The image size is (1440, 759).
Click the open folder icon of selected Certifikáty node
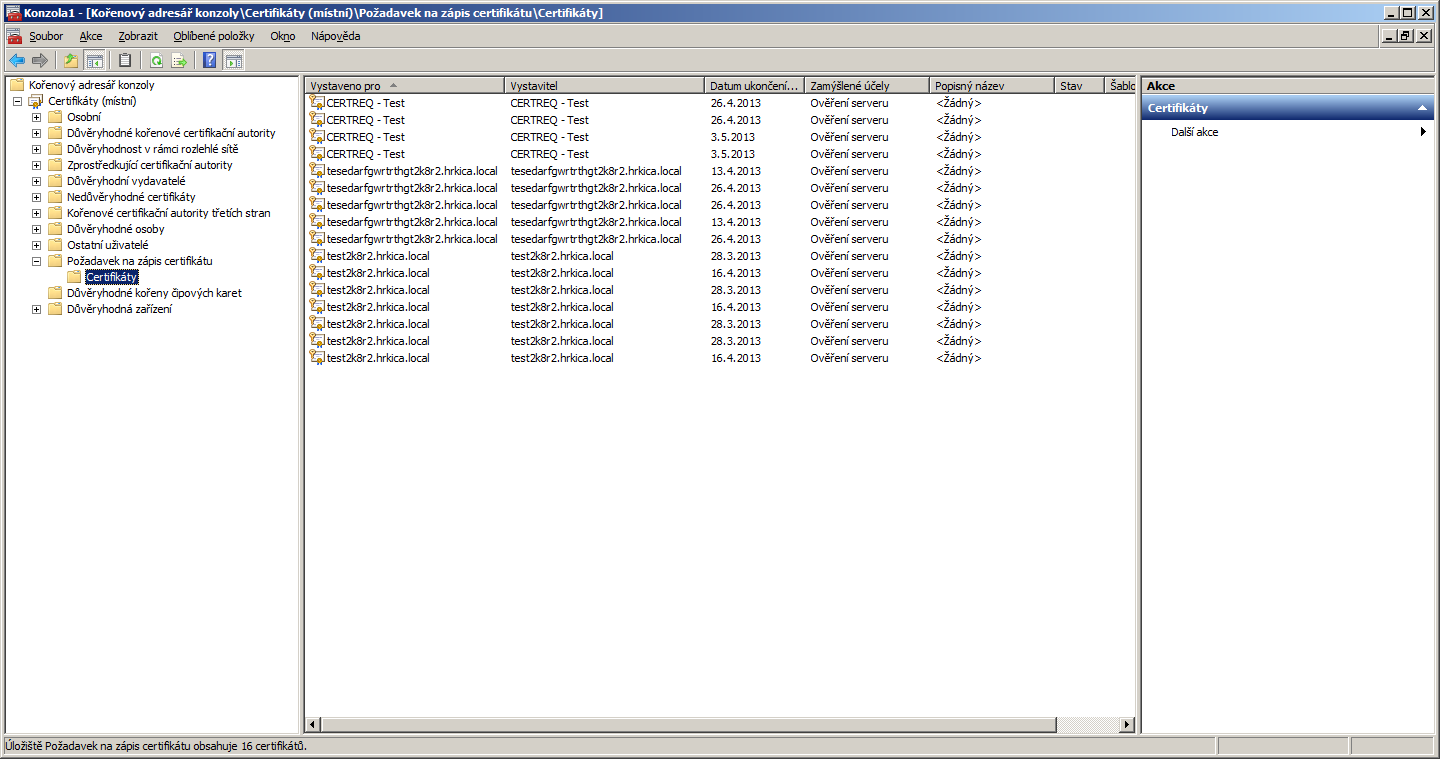click(x=74, y=277)
